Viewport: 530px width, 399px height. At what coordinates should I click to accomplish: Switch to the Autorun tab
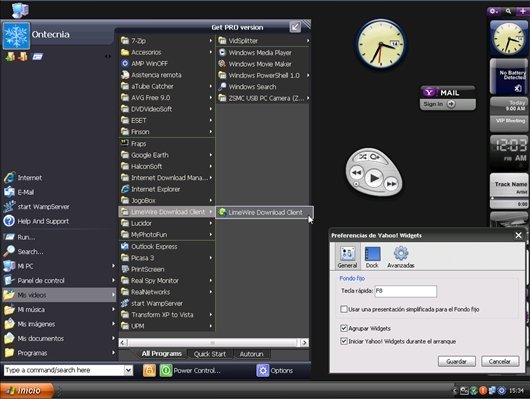click(x=251, y=354)
